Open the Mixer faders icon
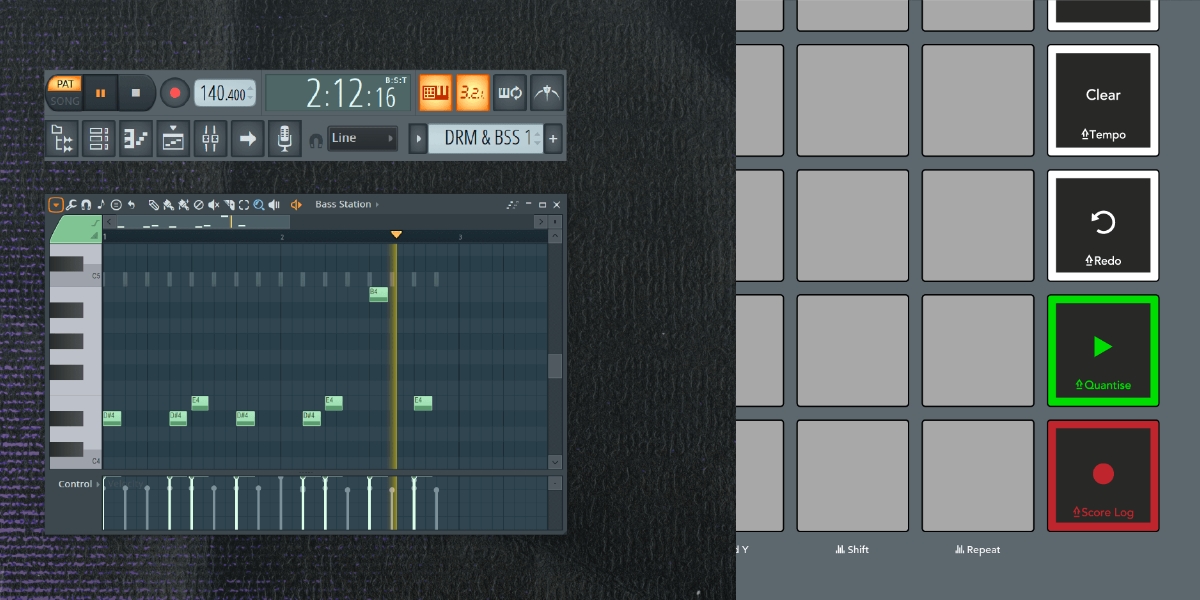Viewport: 1200px width, 600px height. coord(210,138)
